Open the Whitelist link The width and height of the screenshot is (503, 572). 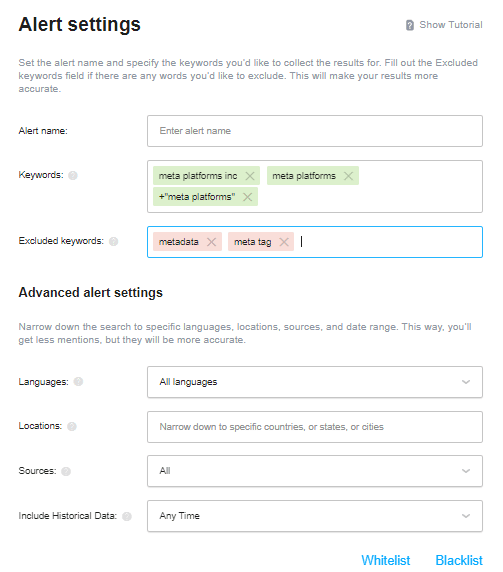[386, 560]
